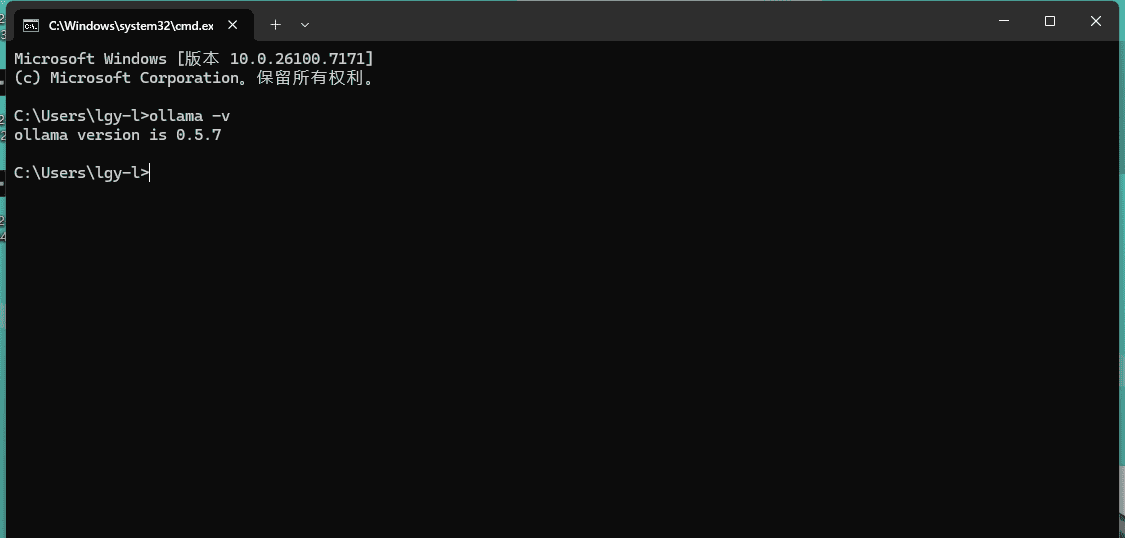This screenshot has height=538, width=1125.
Task: Minimize the terminal window
Action: tap(1004, 21)
